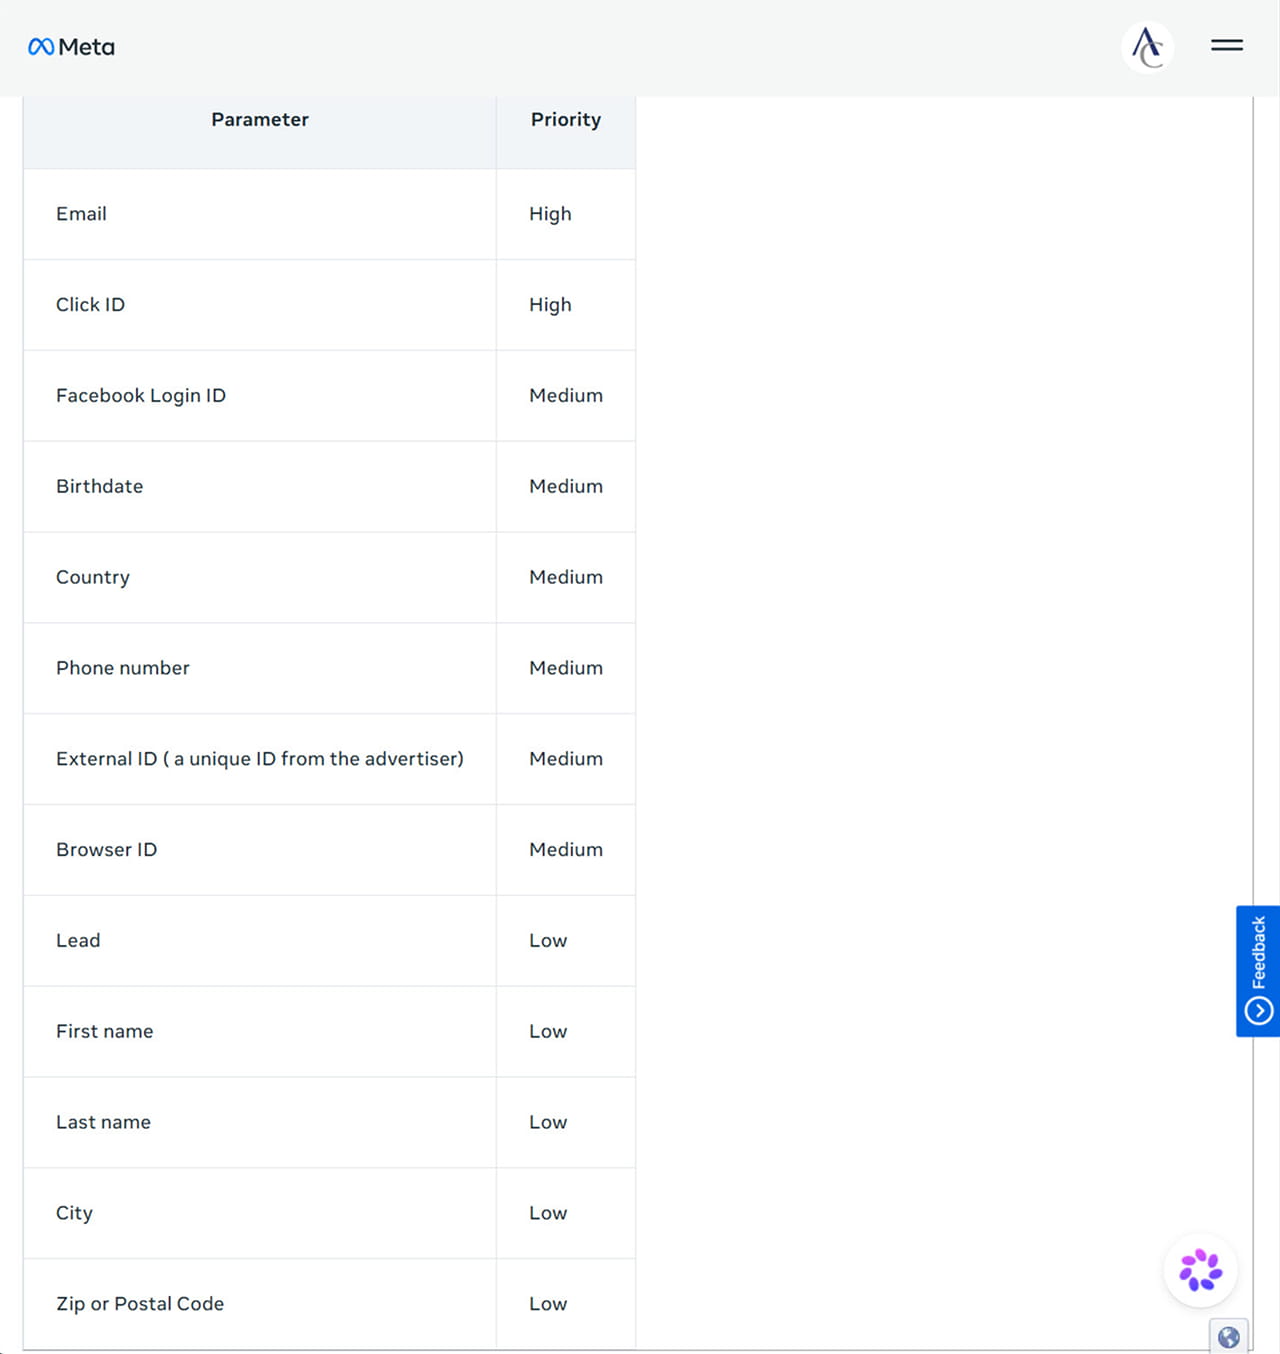Open the Feedback side tab
The height and width of the screenshot is (1354, 1280).
[x=1258, y=971]
